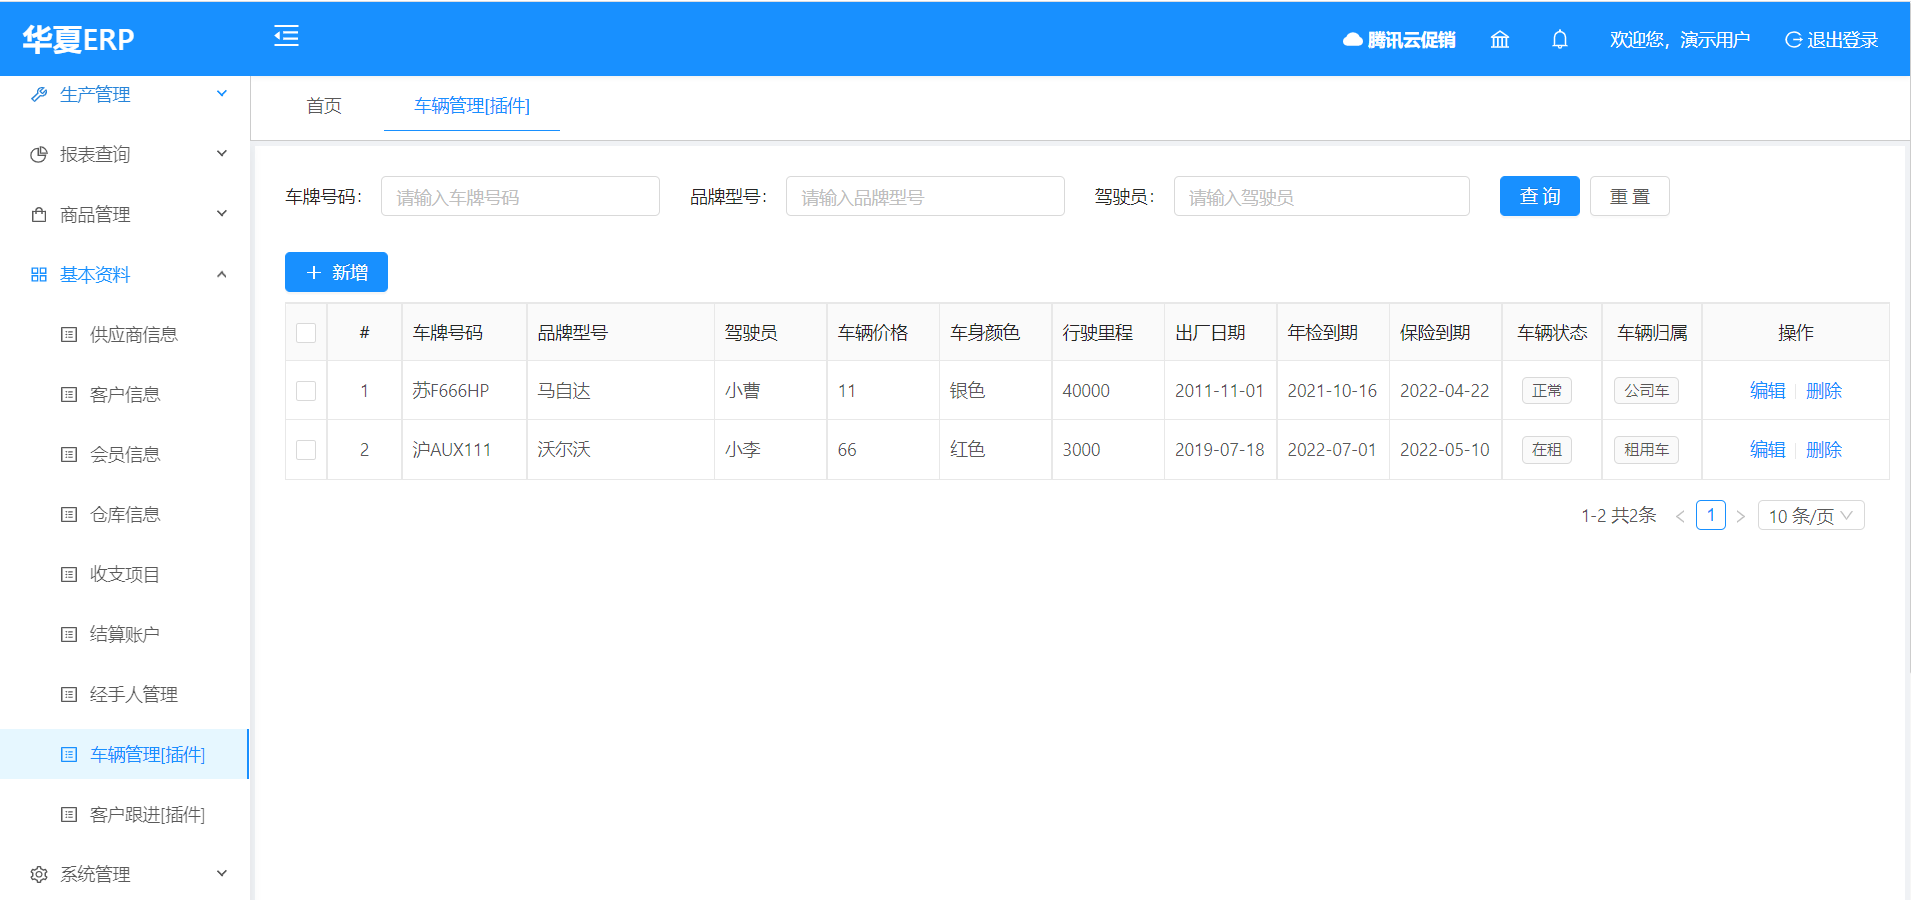This screenshot has width=1911, height=900.
Task: Expand the 报表查询 menu chevron
Action: coord(222,153)
